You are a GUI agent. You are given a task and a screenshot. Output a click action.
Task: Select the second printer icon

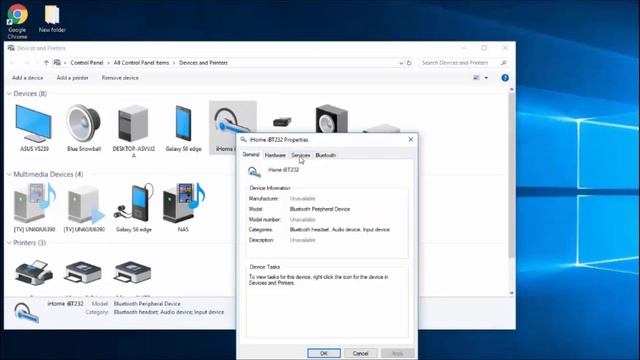point(83,272)
